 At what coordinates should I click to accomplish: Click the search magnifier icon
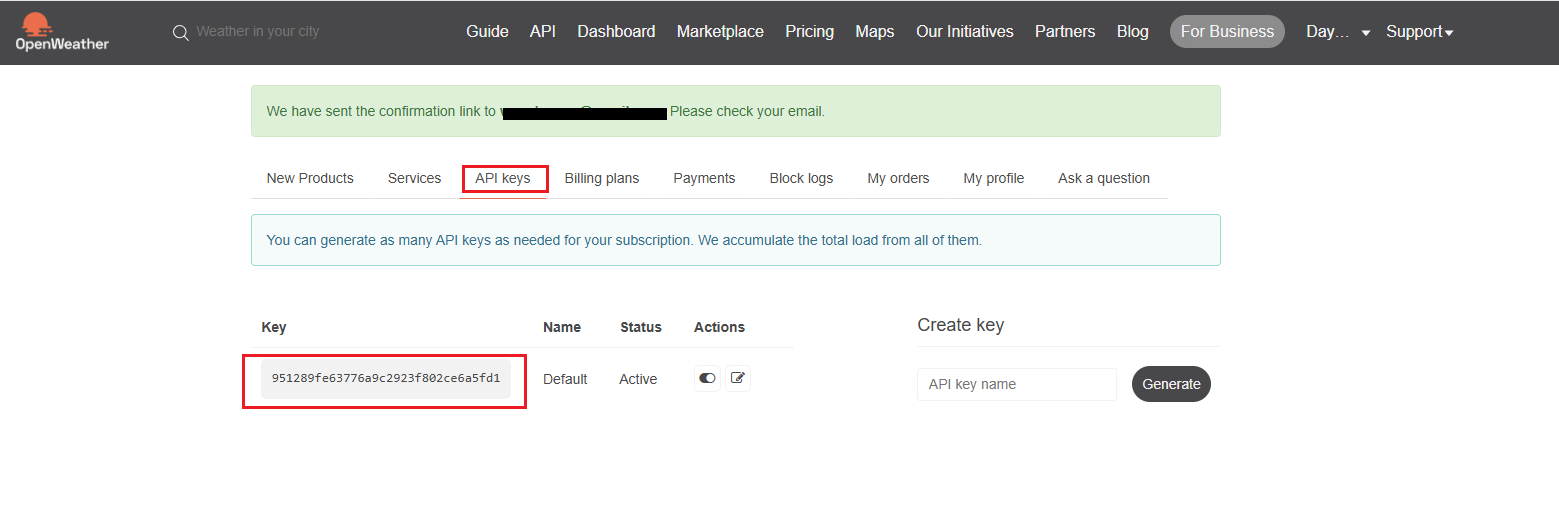[181, 32]
